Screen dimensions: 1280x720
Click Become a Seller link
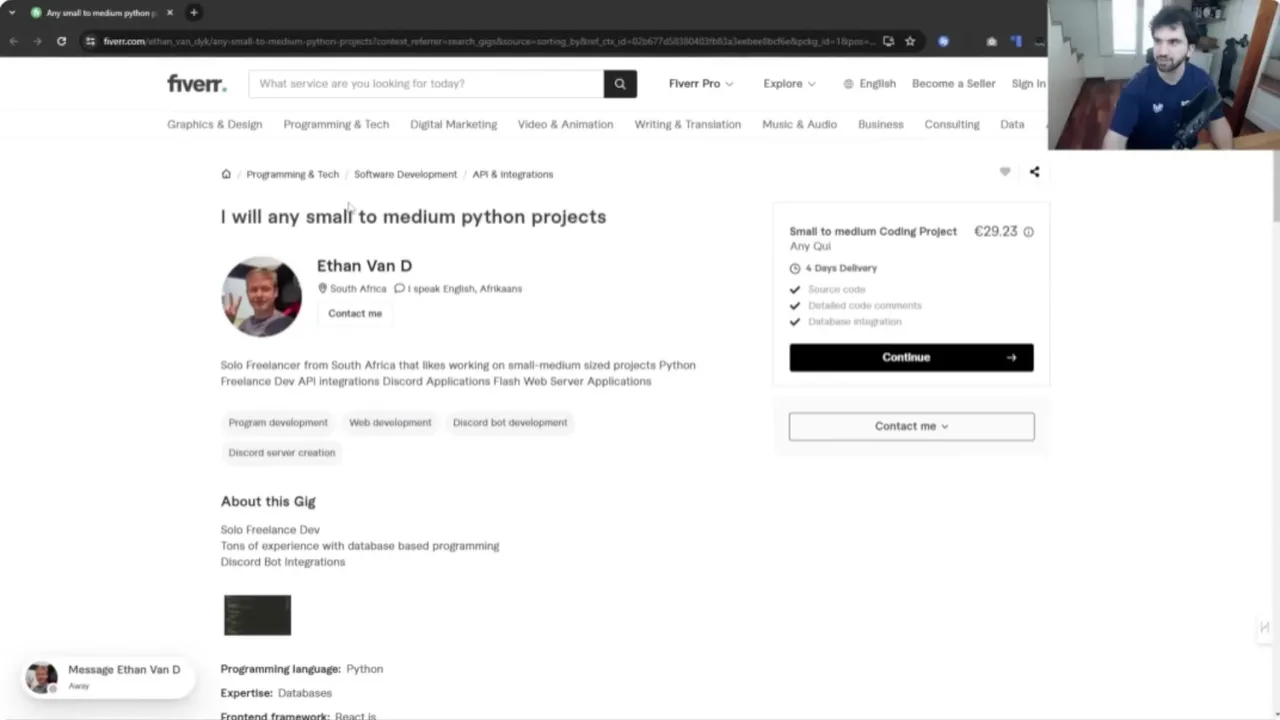953,84
